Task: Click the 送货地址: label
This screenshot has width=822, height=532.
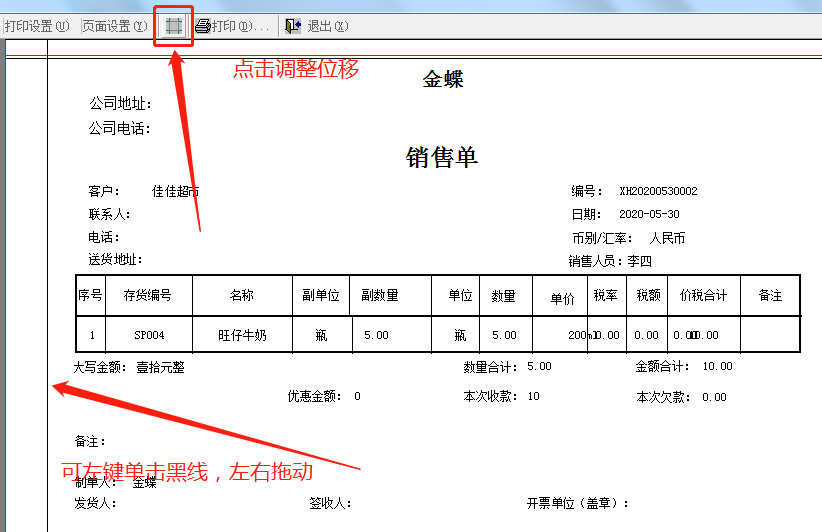Action: click(x=115, y=259)
